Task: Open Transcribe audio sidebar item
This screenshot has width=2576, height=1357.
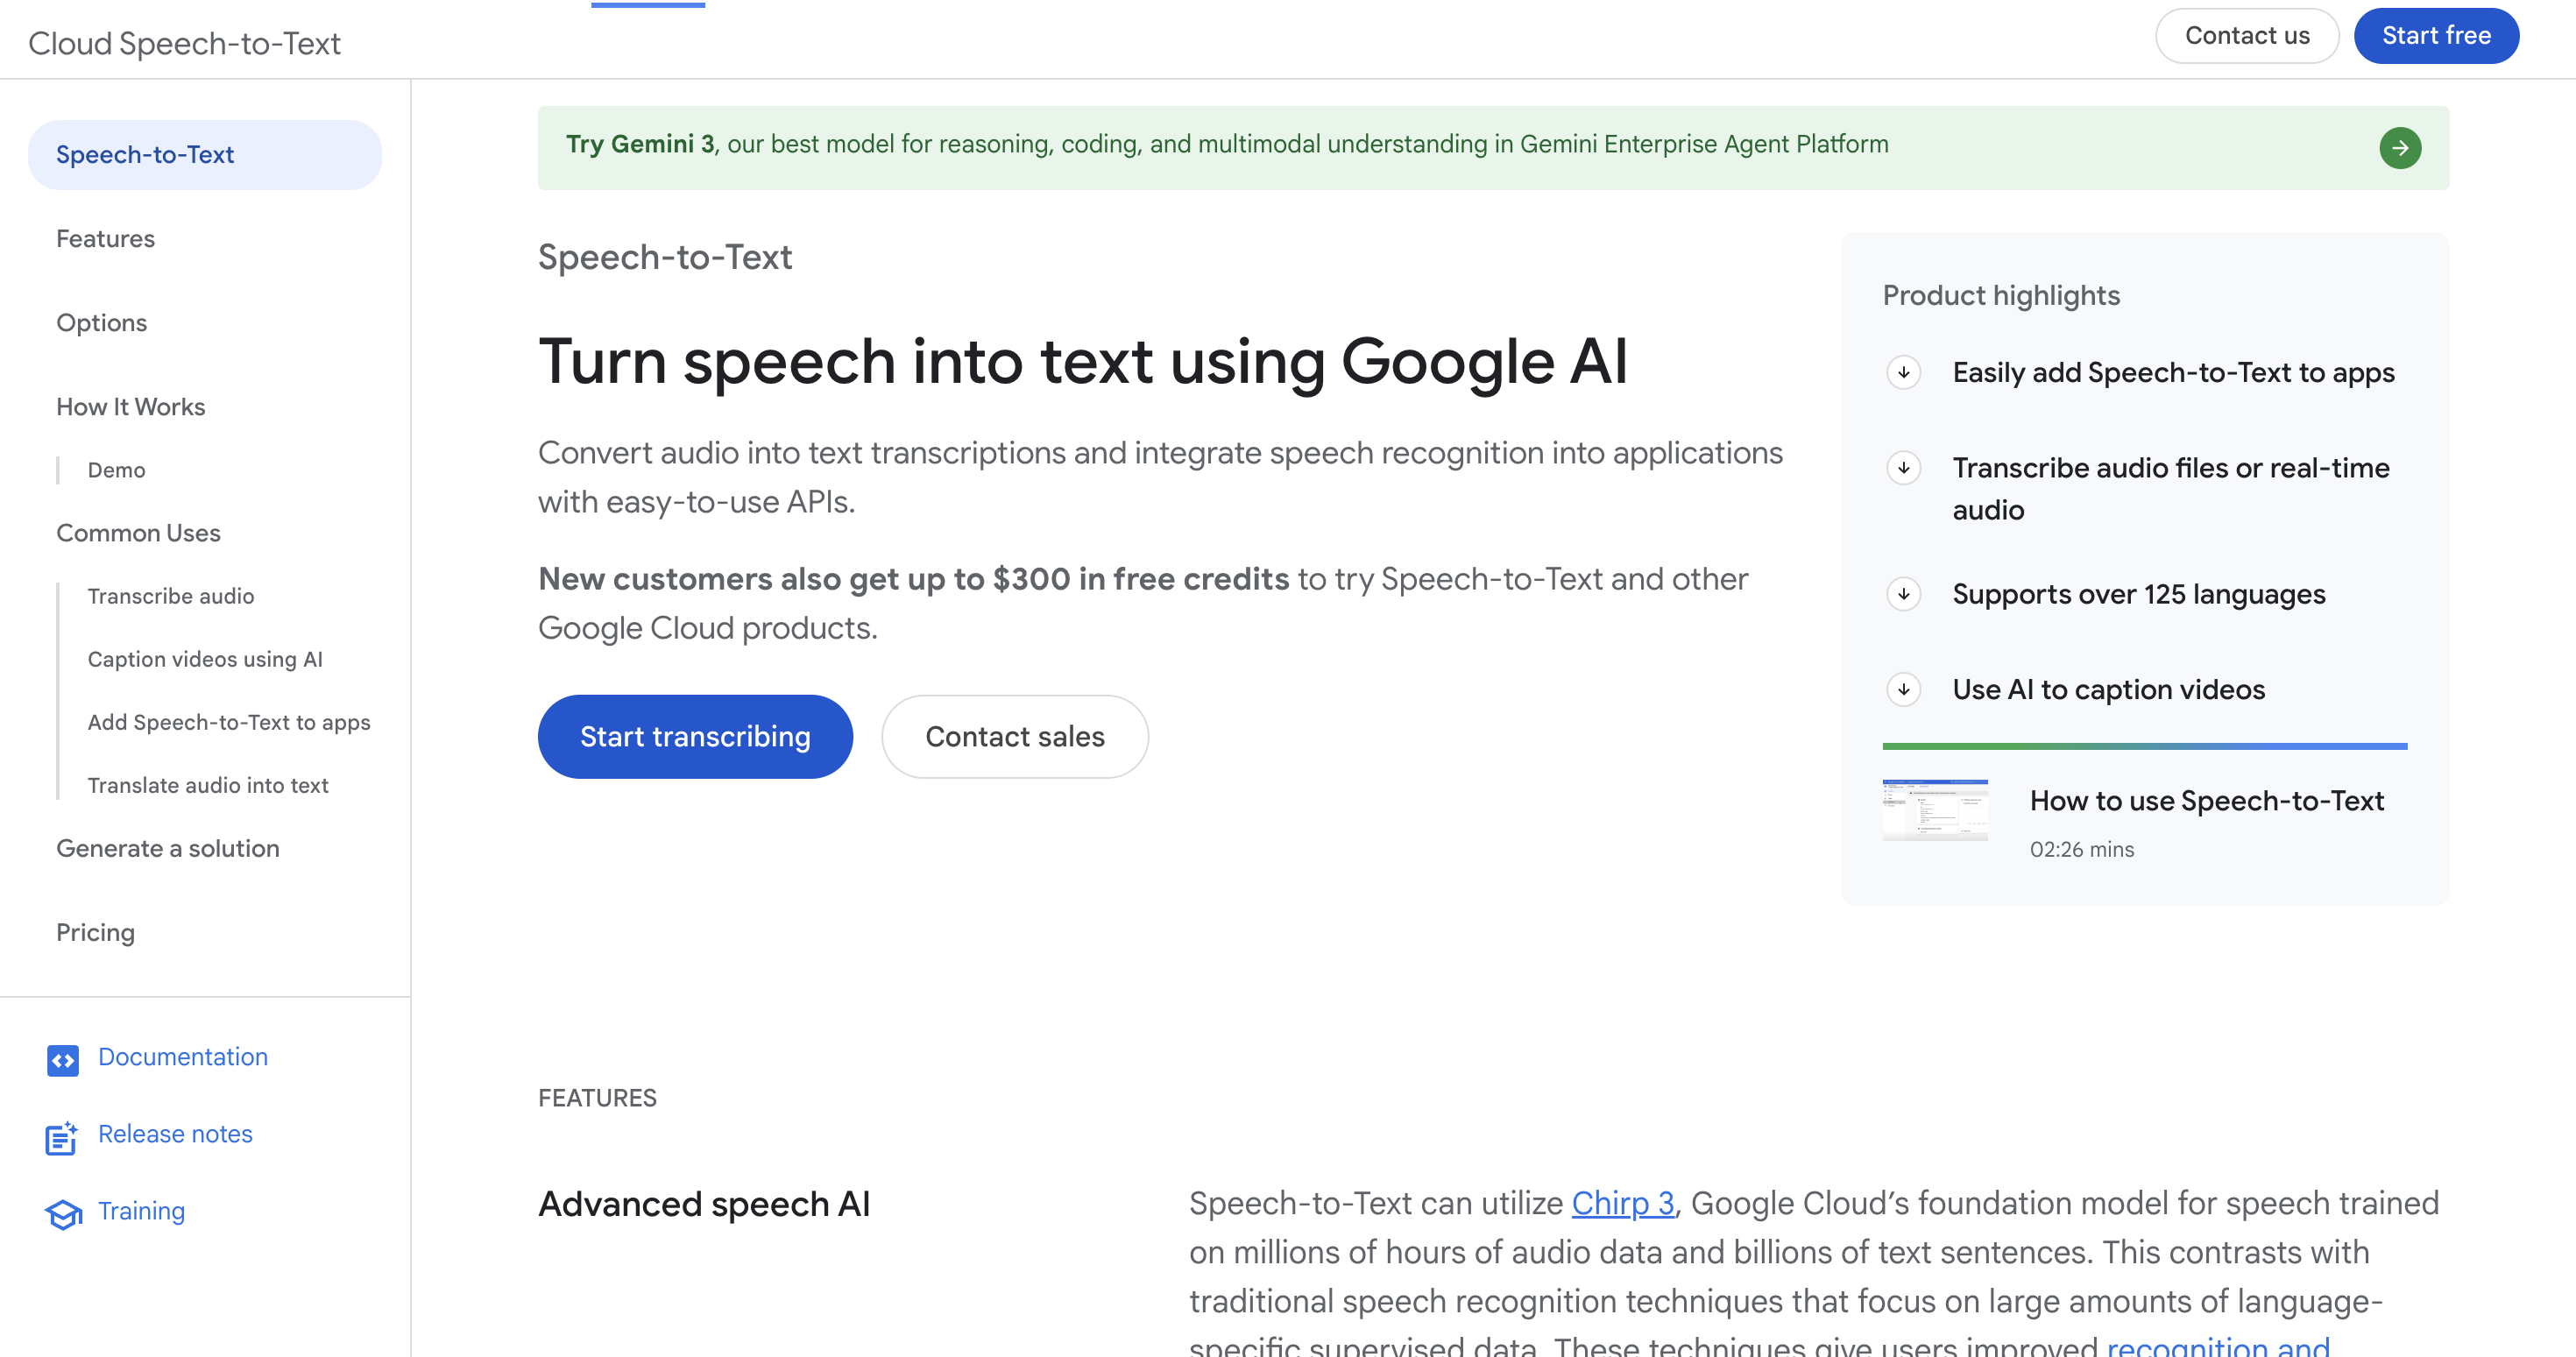Action: (x=170, y=596)
